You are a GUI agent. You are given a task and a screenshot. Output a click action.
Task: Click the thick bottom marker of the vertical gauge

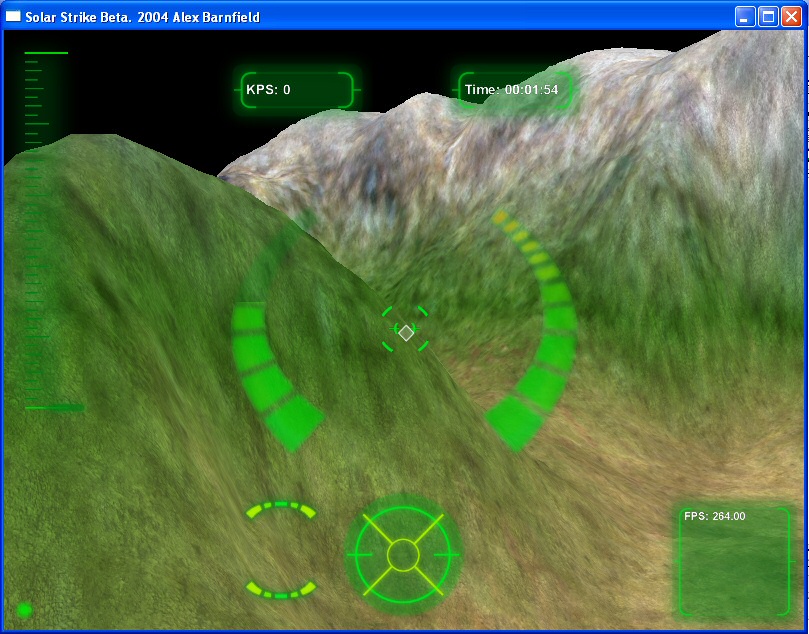coord(55,407)
